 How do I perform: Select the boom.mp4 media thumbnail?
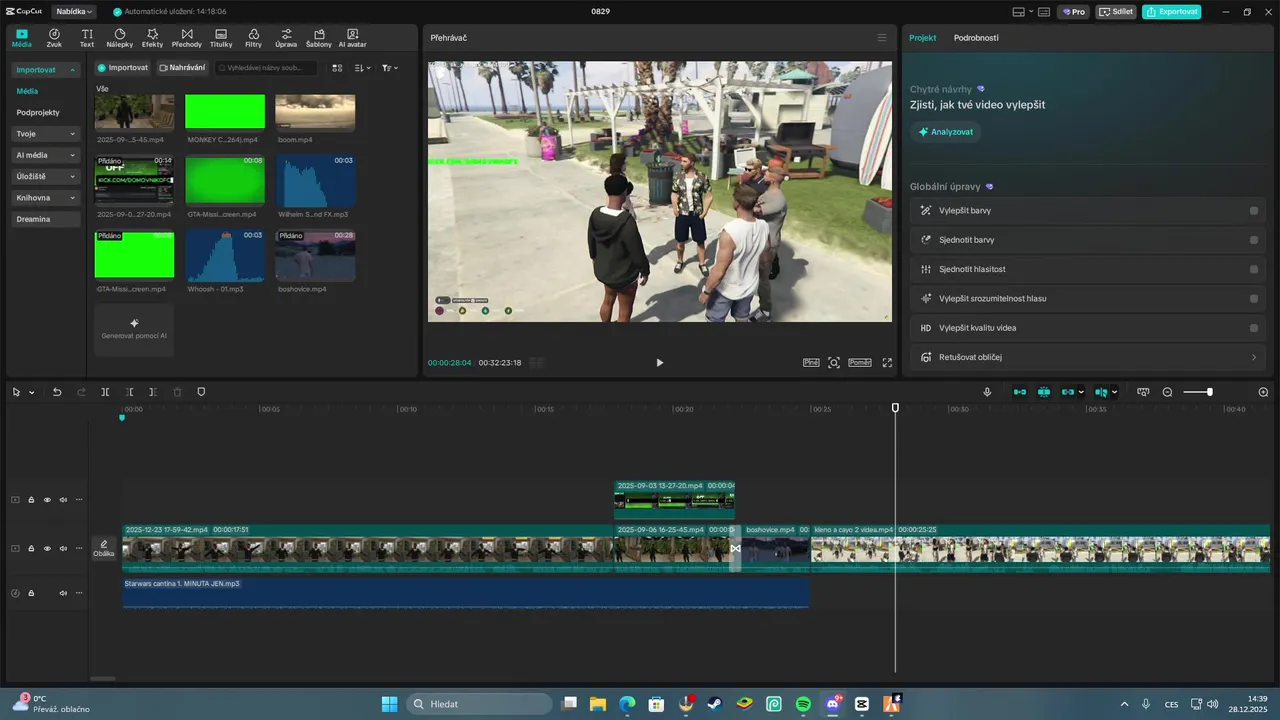(x=315, y=112)
